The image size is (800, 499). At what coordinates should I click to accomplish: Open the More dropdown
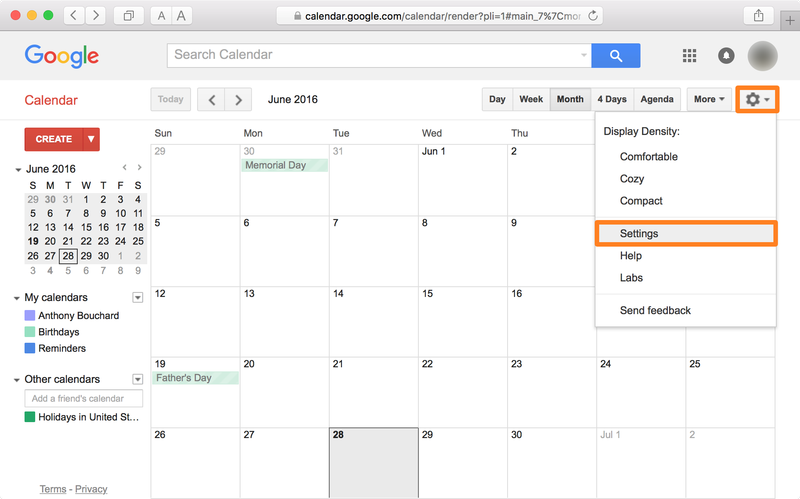709,99
